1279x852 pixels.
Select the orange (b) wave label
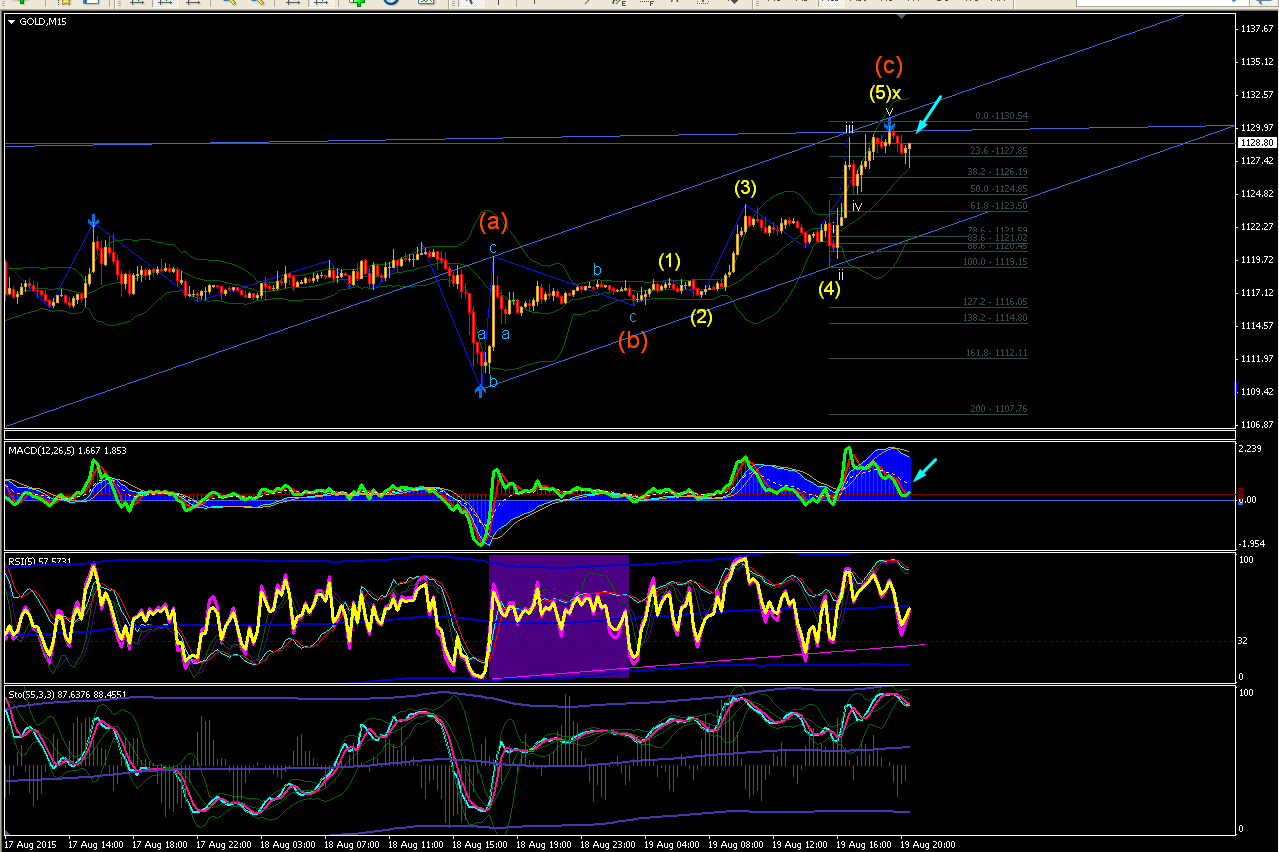coord(632,340)
